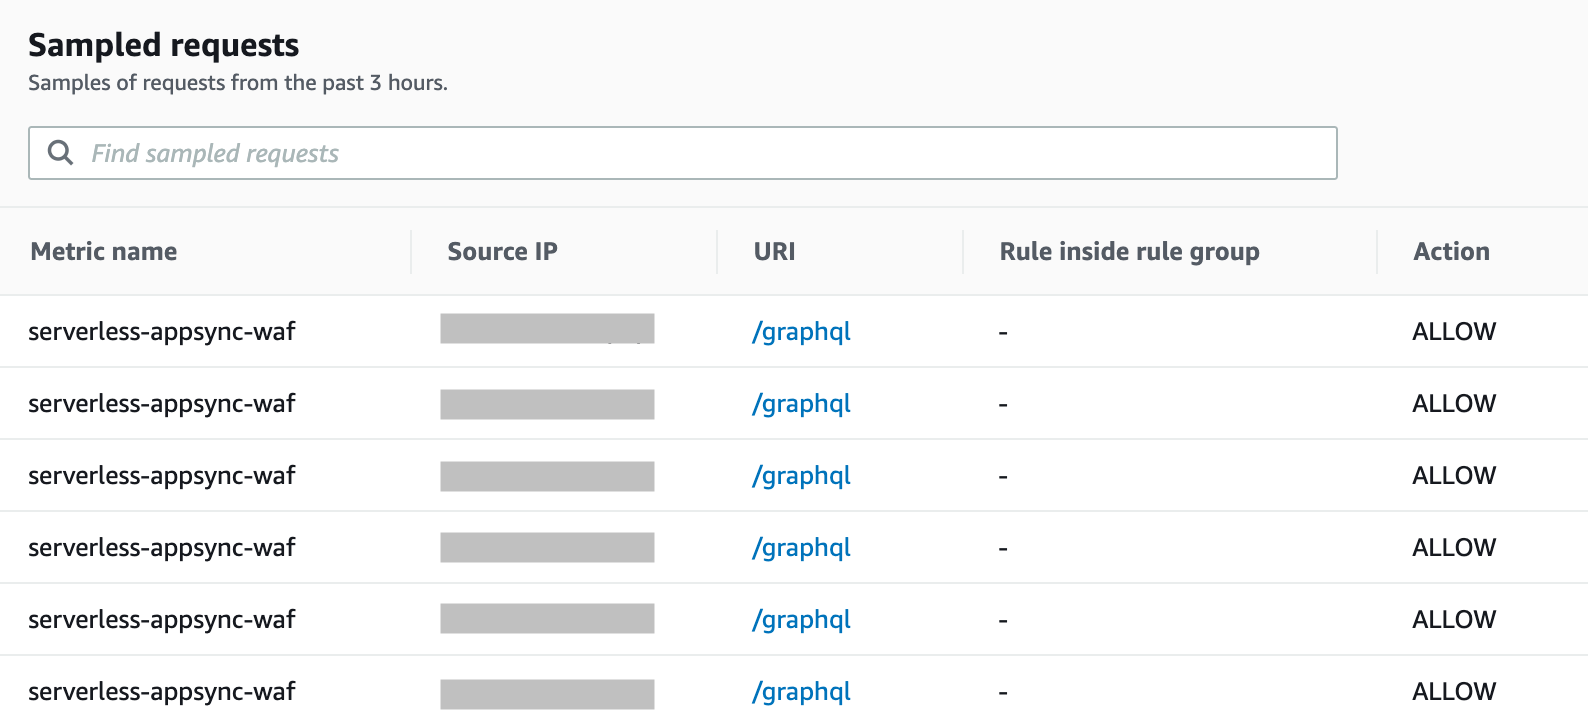Click the redacted Source IP in second row
The width and height of the screenshot is (1588, 724).
point(547,404)
